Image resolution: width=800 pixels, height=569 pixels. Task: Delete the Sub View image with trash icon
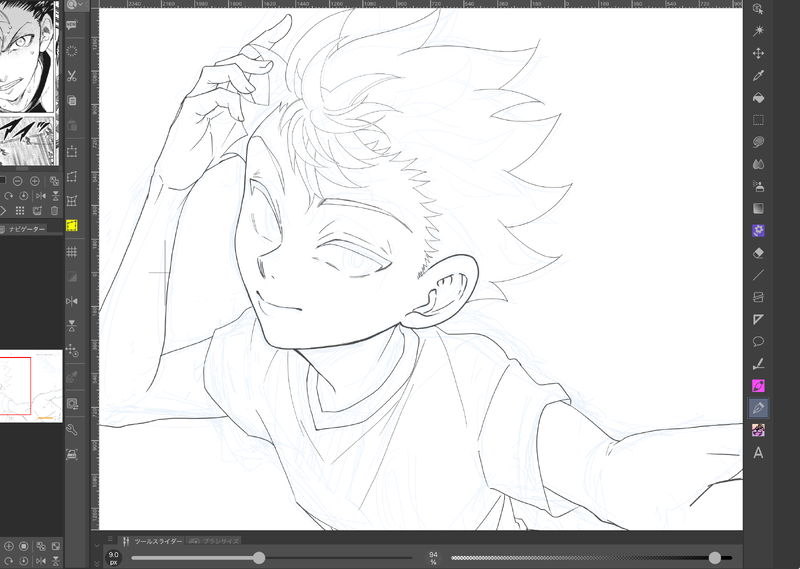click(55, 211)
